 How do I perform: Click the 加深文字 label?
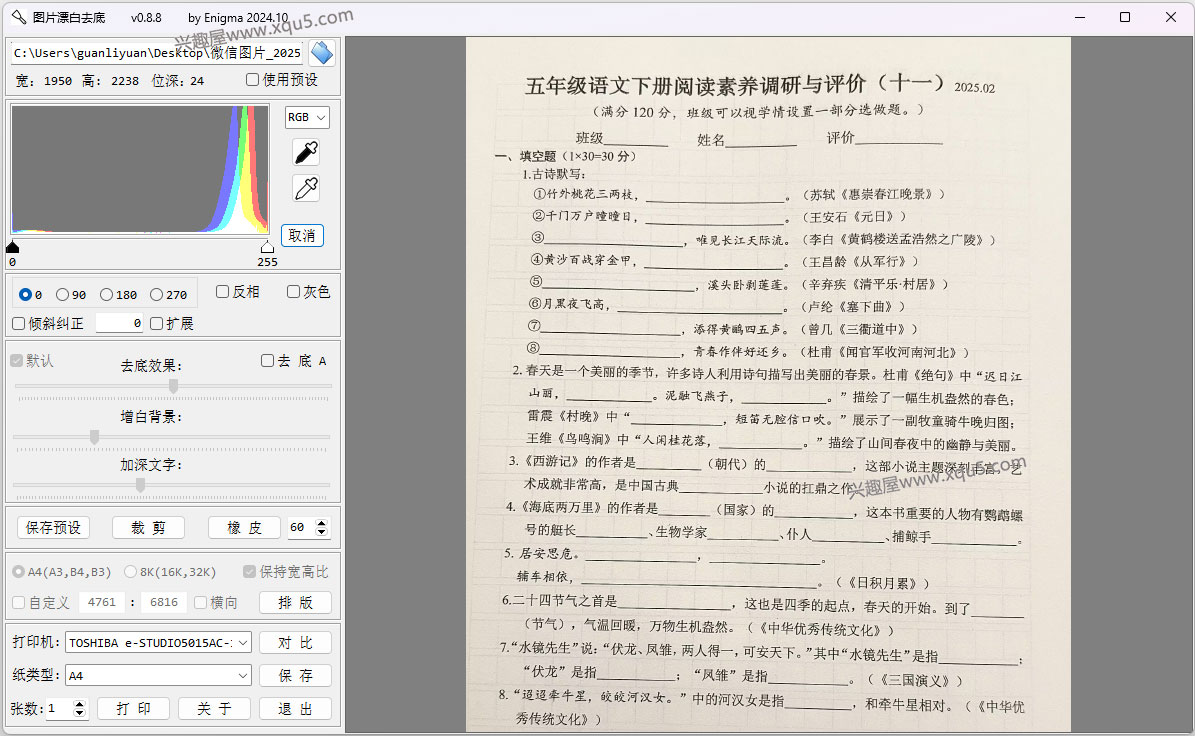point(151,465)
